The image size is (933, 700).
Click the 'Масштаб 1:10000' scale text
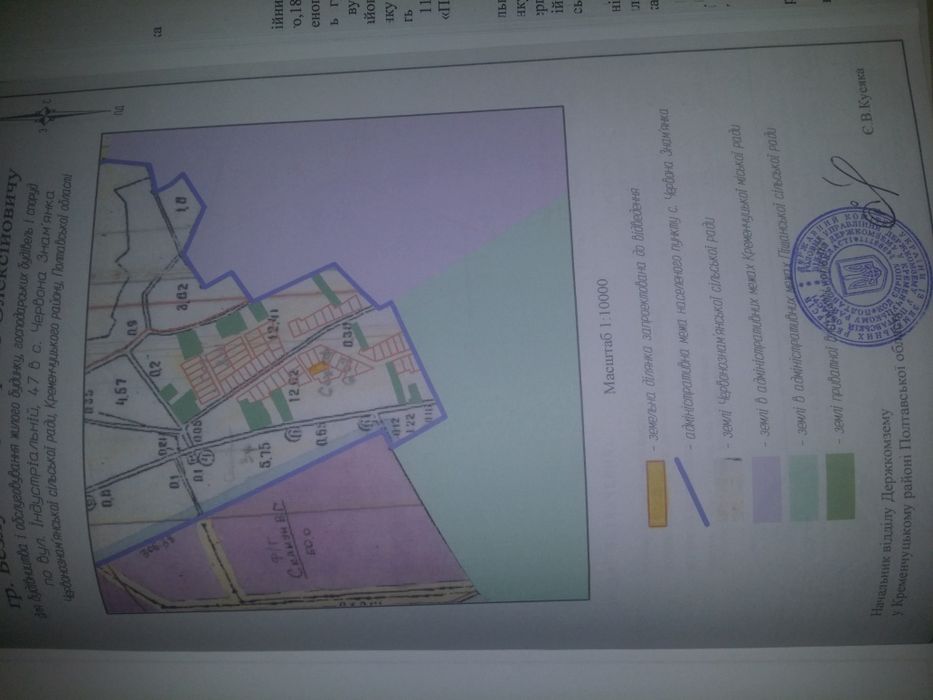tap(607, 337)
